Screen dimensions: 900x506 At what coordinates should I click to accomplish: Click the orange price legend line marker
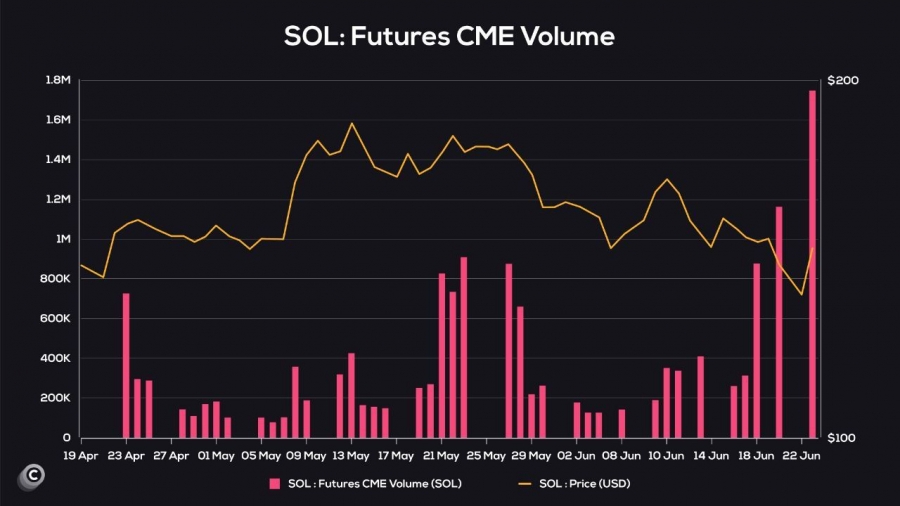[x=525, y=484]
